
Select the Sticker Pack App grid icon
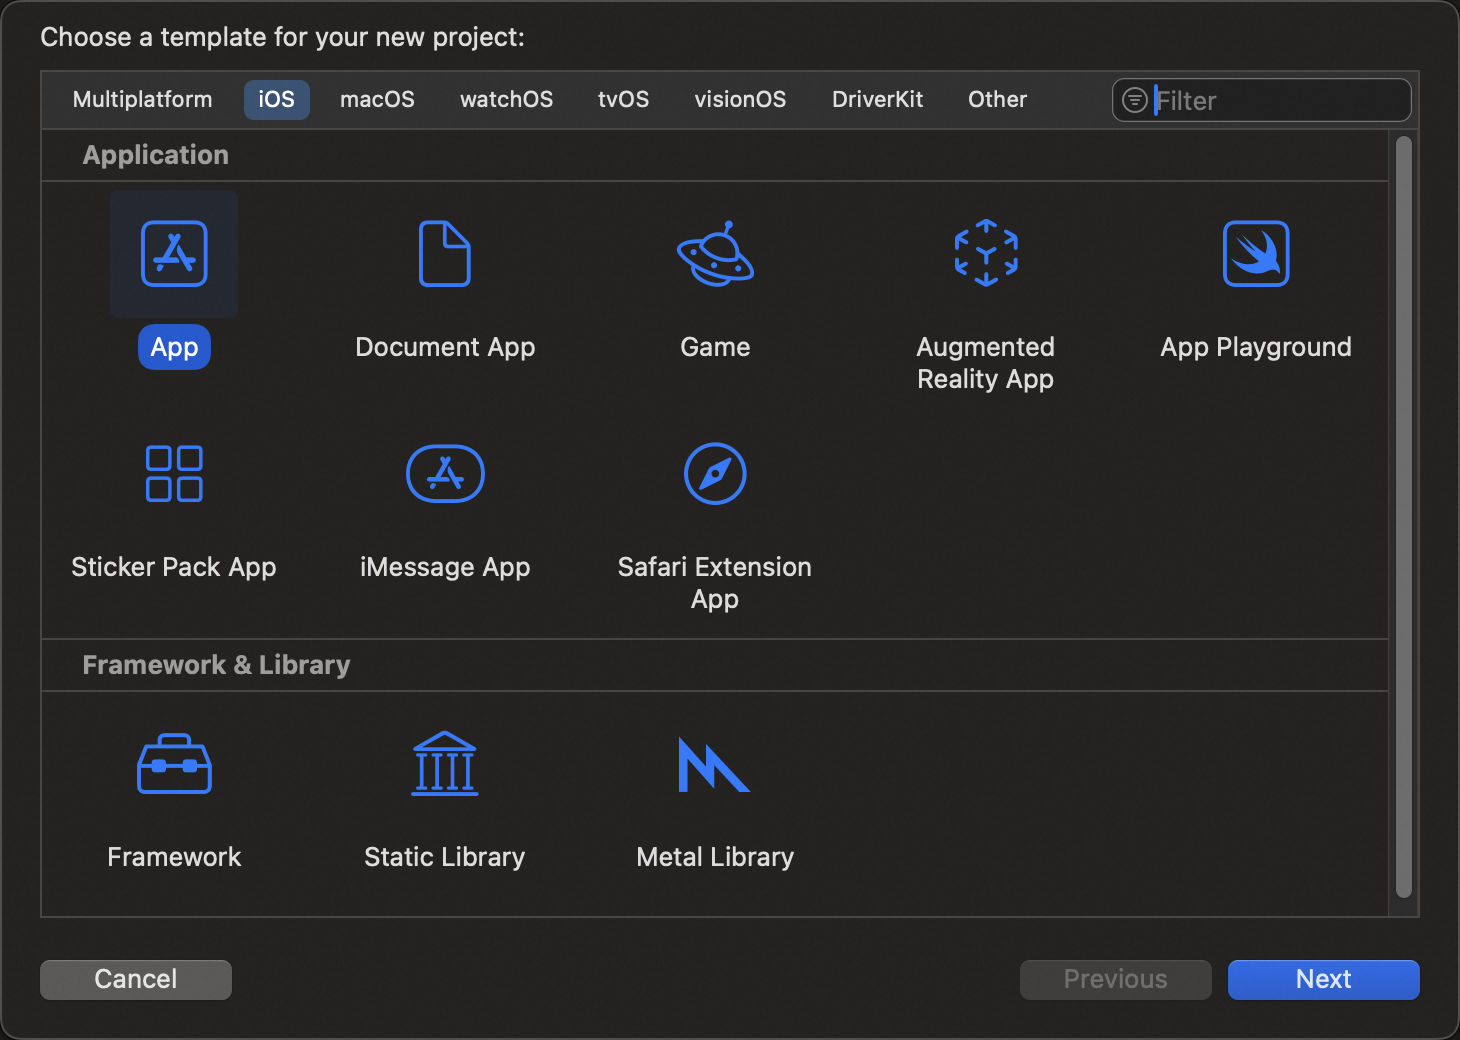pos(174,474)
